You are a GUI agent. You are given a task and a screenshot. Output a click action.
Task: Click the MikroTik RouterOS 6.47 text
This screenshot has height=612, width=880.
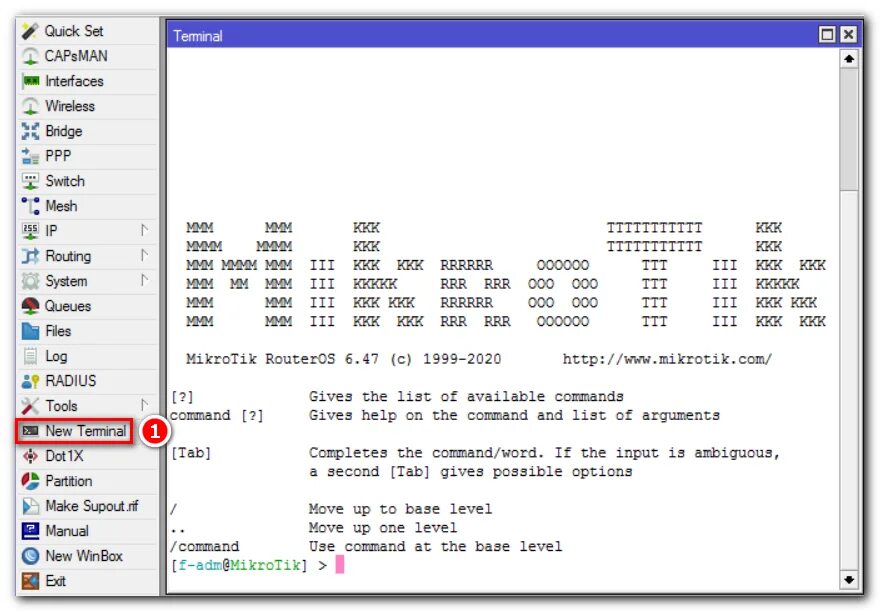(282, 359)
